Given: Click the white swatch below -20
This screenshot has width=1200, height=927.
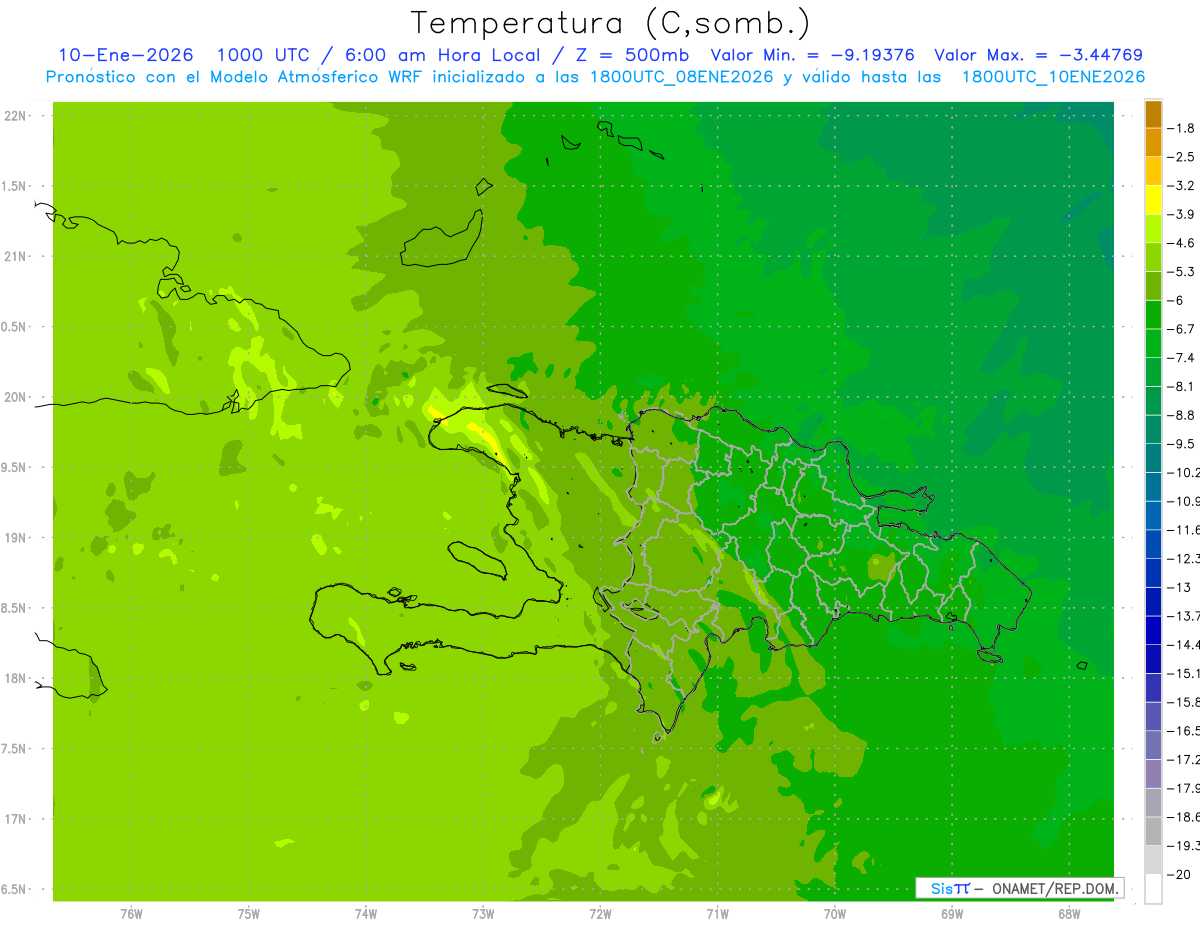Looking at the screenshot, I should [1153, 888].
